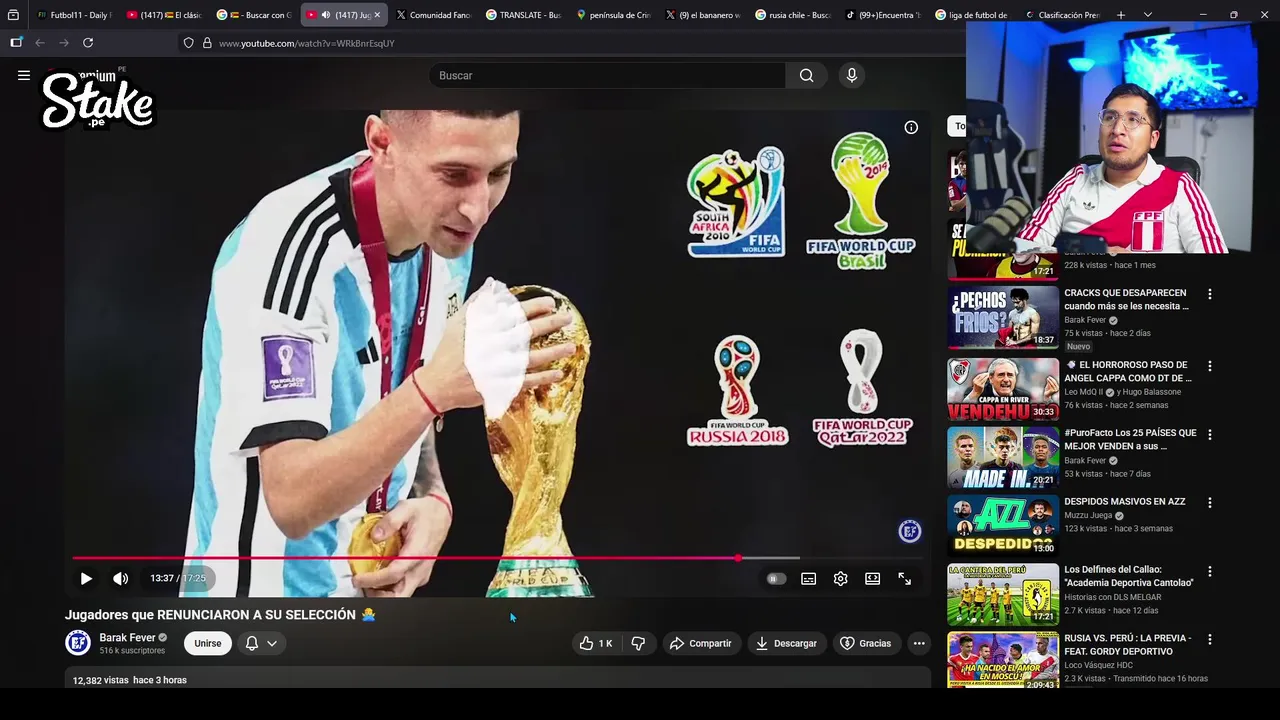Toggle the autoplay switch in player

(775, 578)
